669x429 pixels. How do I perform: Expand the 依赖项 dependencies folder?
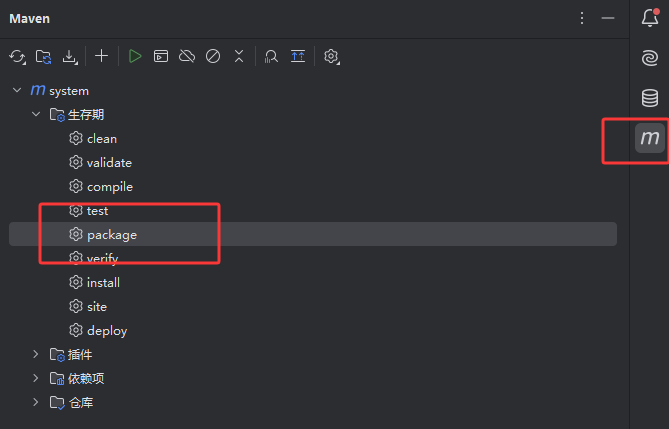click(36, 378)
